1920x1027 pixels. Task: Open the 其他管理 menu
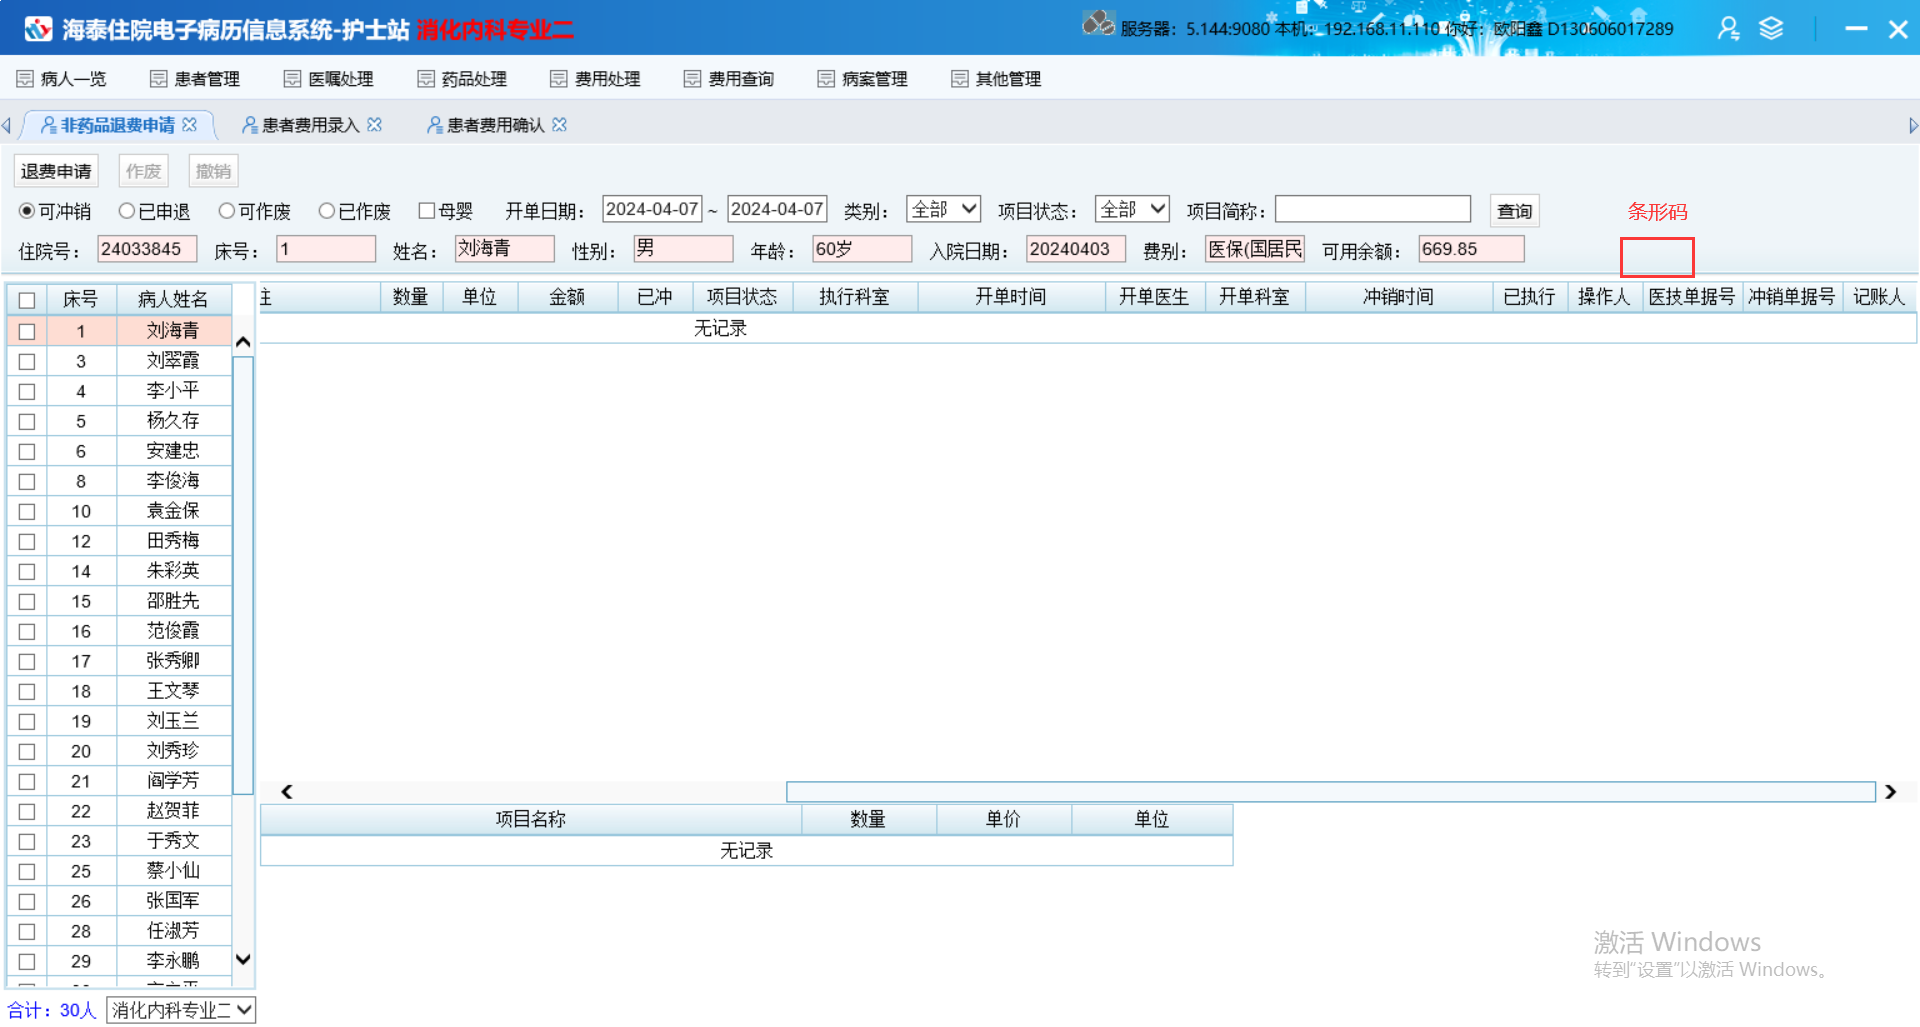(x=997, y=79)
